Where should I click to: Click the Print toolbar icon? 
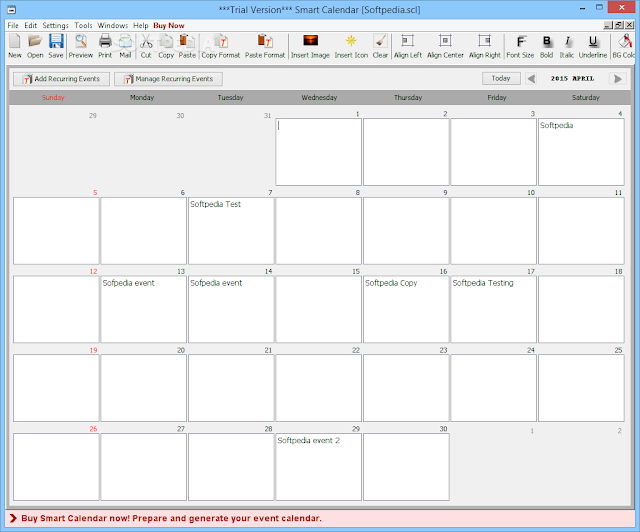pos(105,46)
